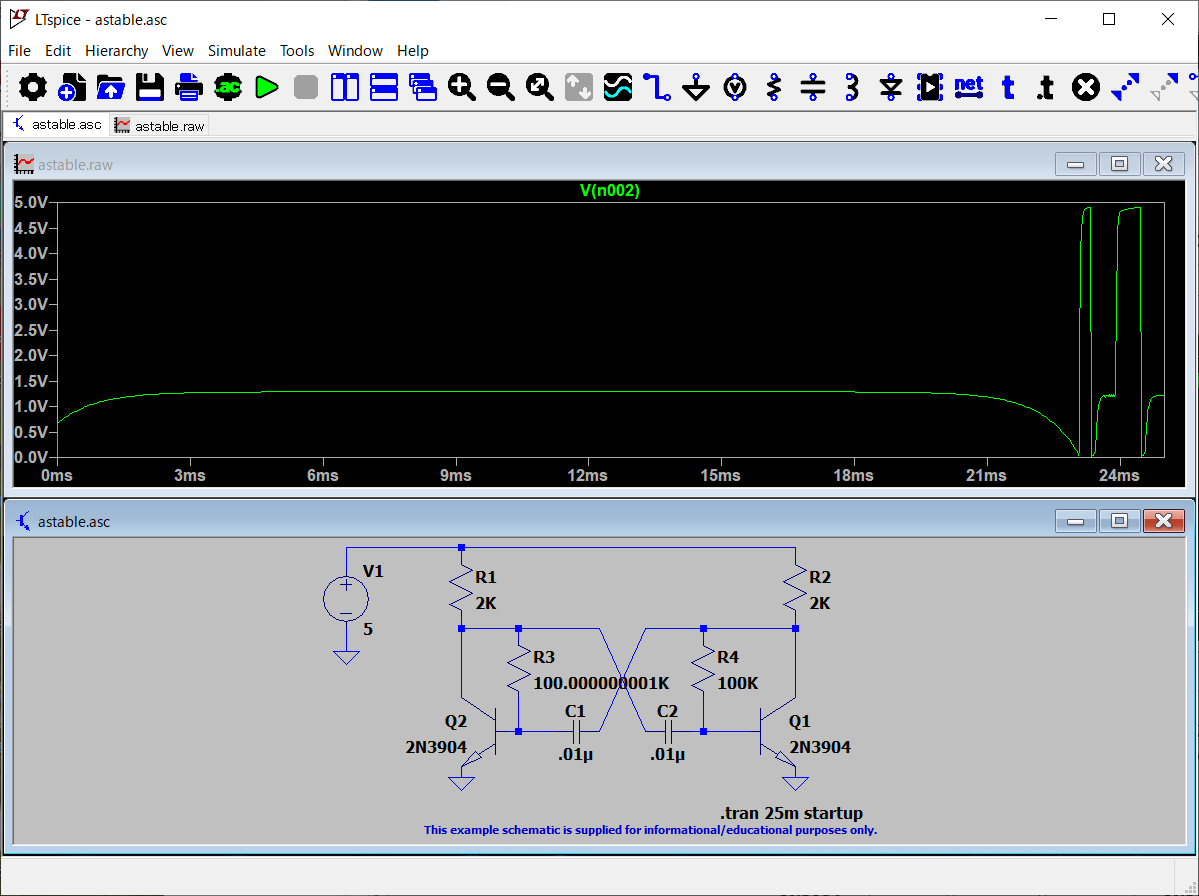Place a Ground symbol from the toolbar

point(696,88)
